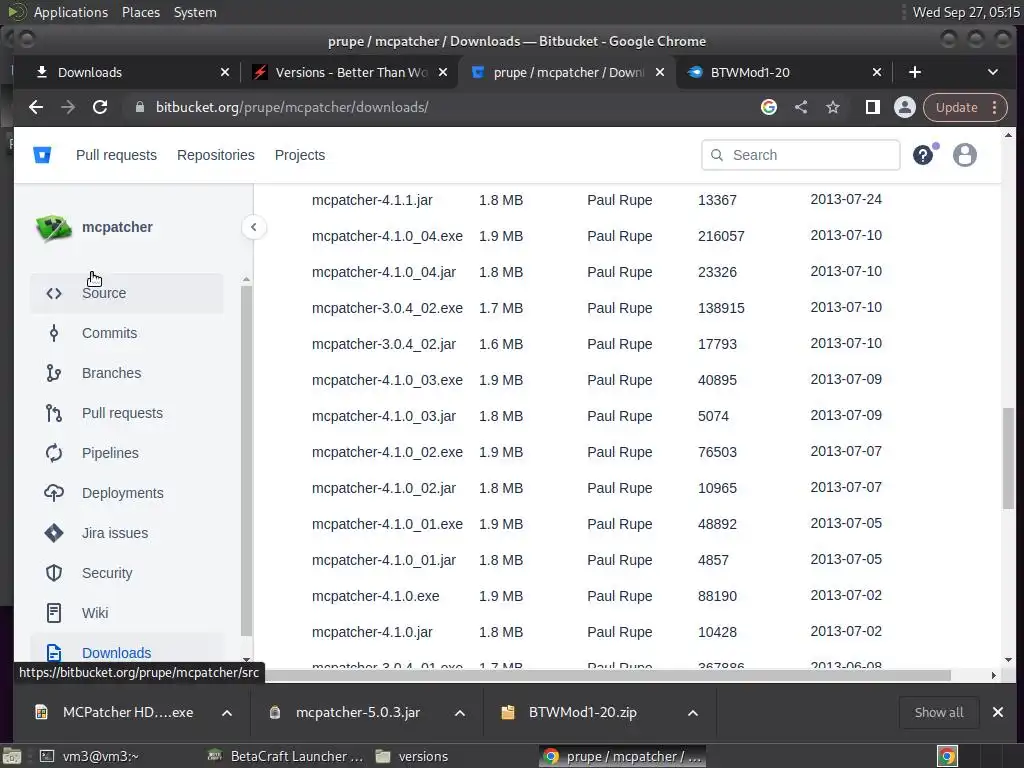Open Branches icon in sidebar

tap(54, 373)
